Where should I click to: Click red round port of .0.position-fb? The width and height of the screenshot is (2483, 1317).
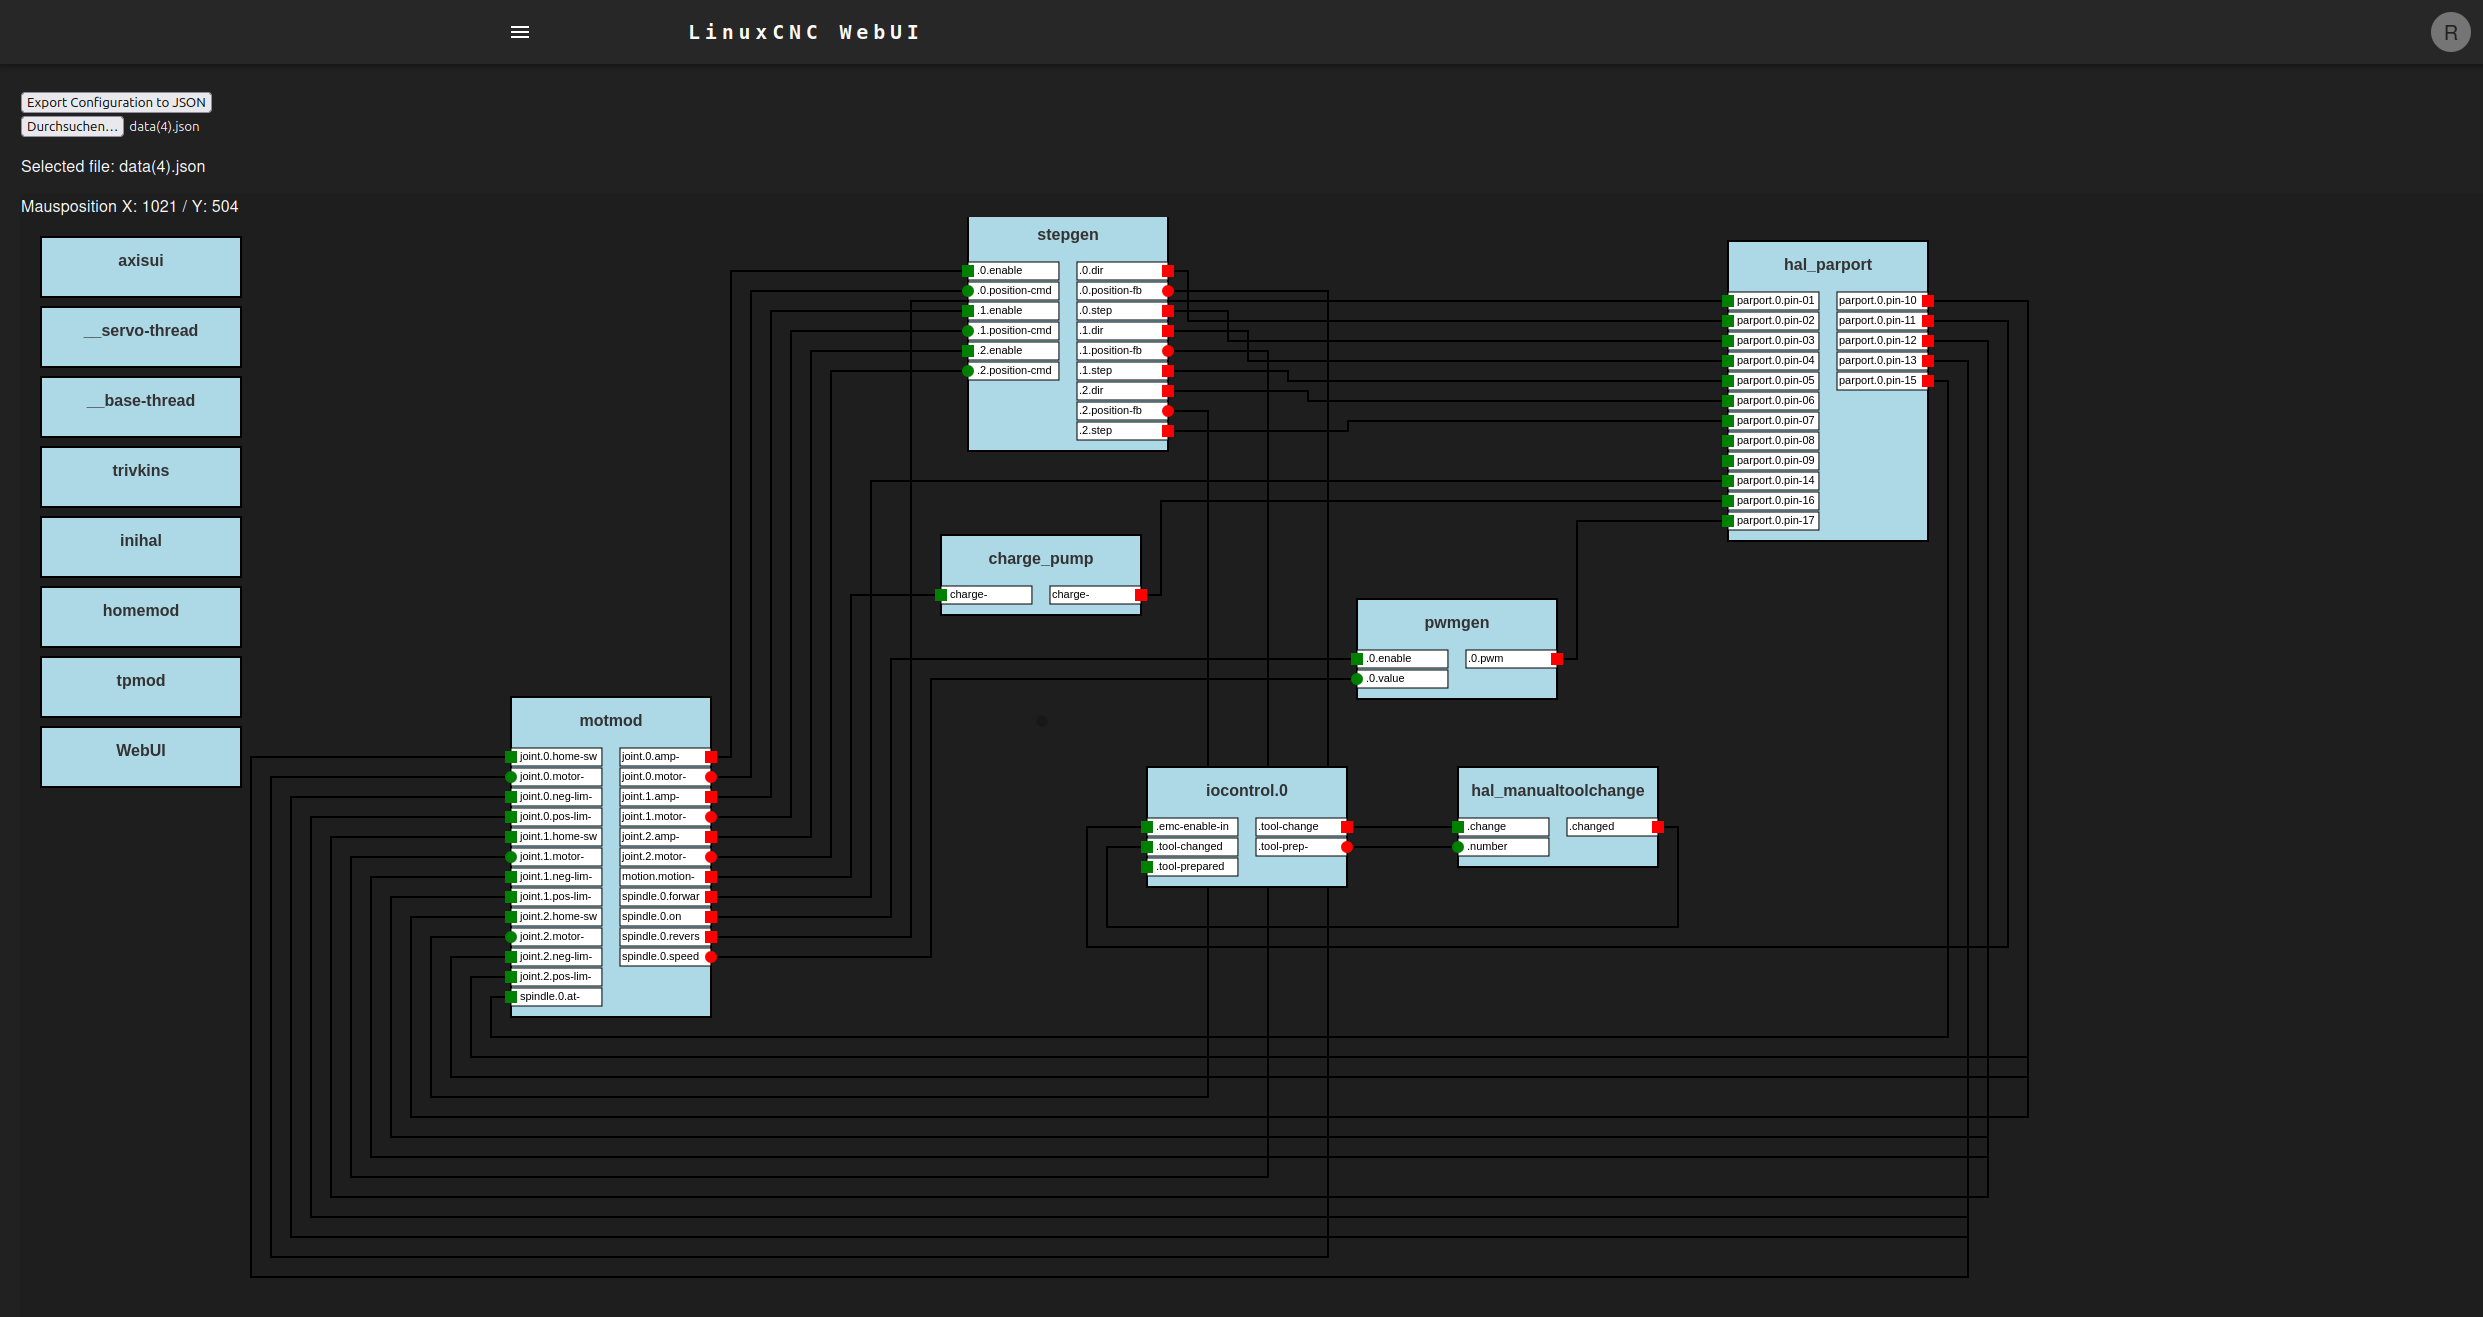(1167, 291)
